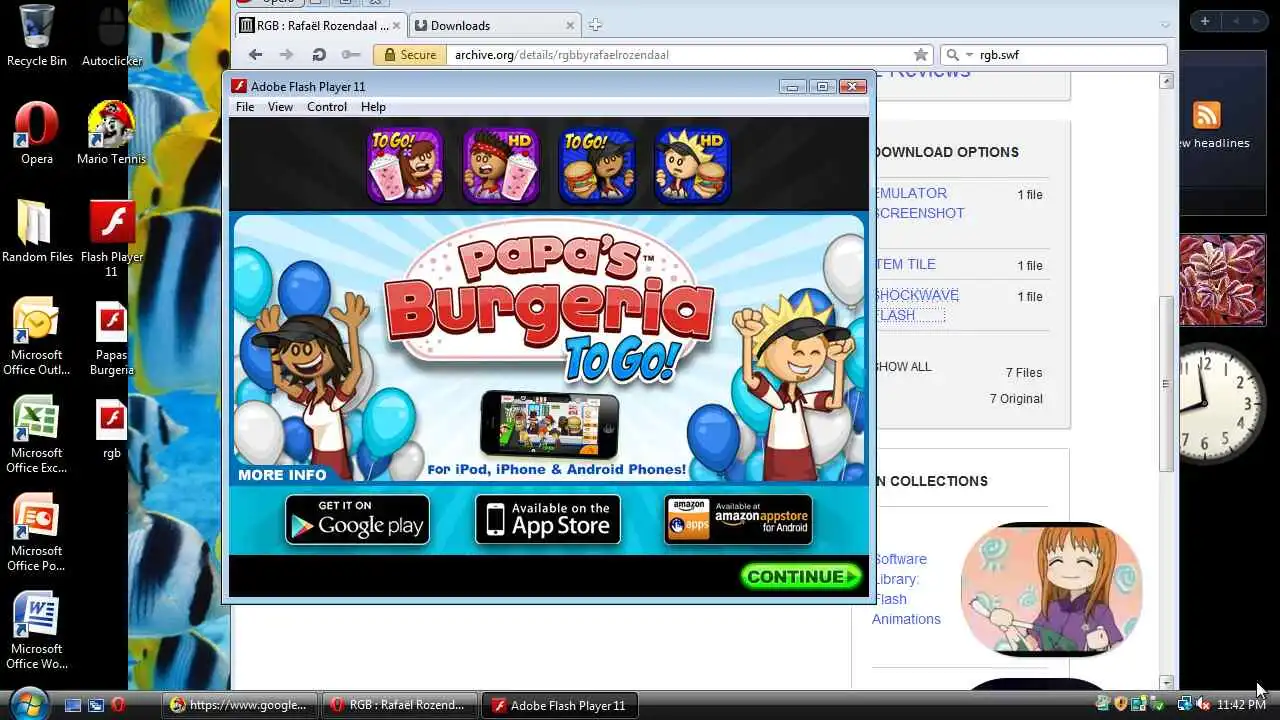Click the Papa's Burgeria To Go banner
This screenshot has height=720, width=1280.
[549, 348]
